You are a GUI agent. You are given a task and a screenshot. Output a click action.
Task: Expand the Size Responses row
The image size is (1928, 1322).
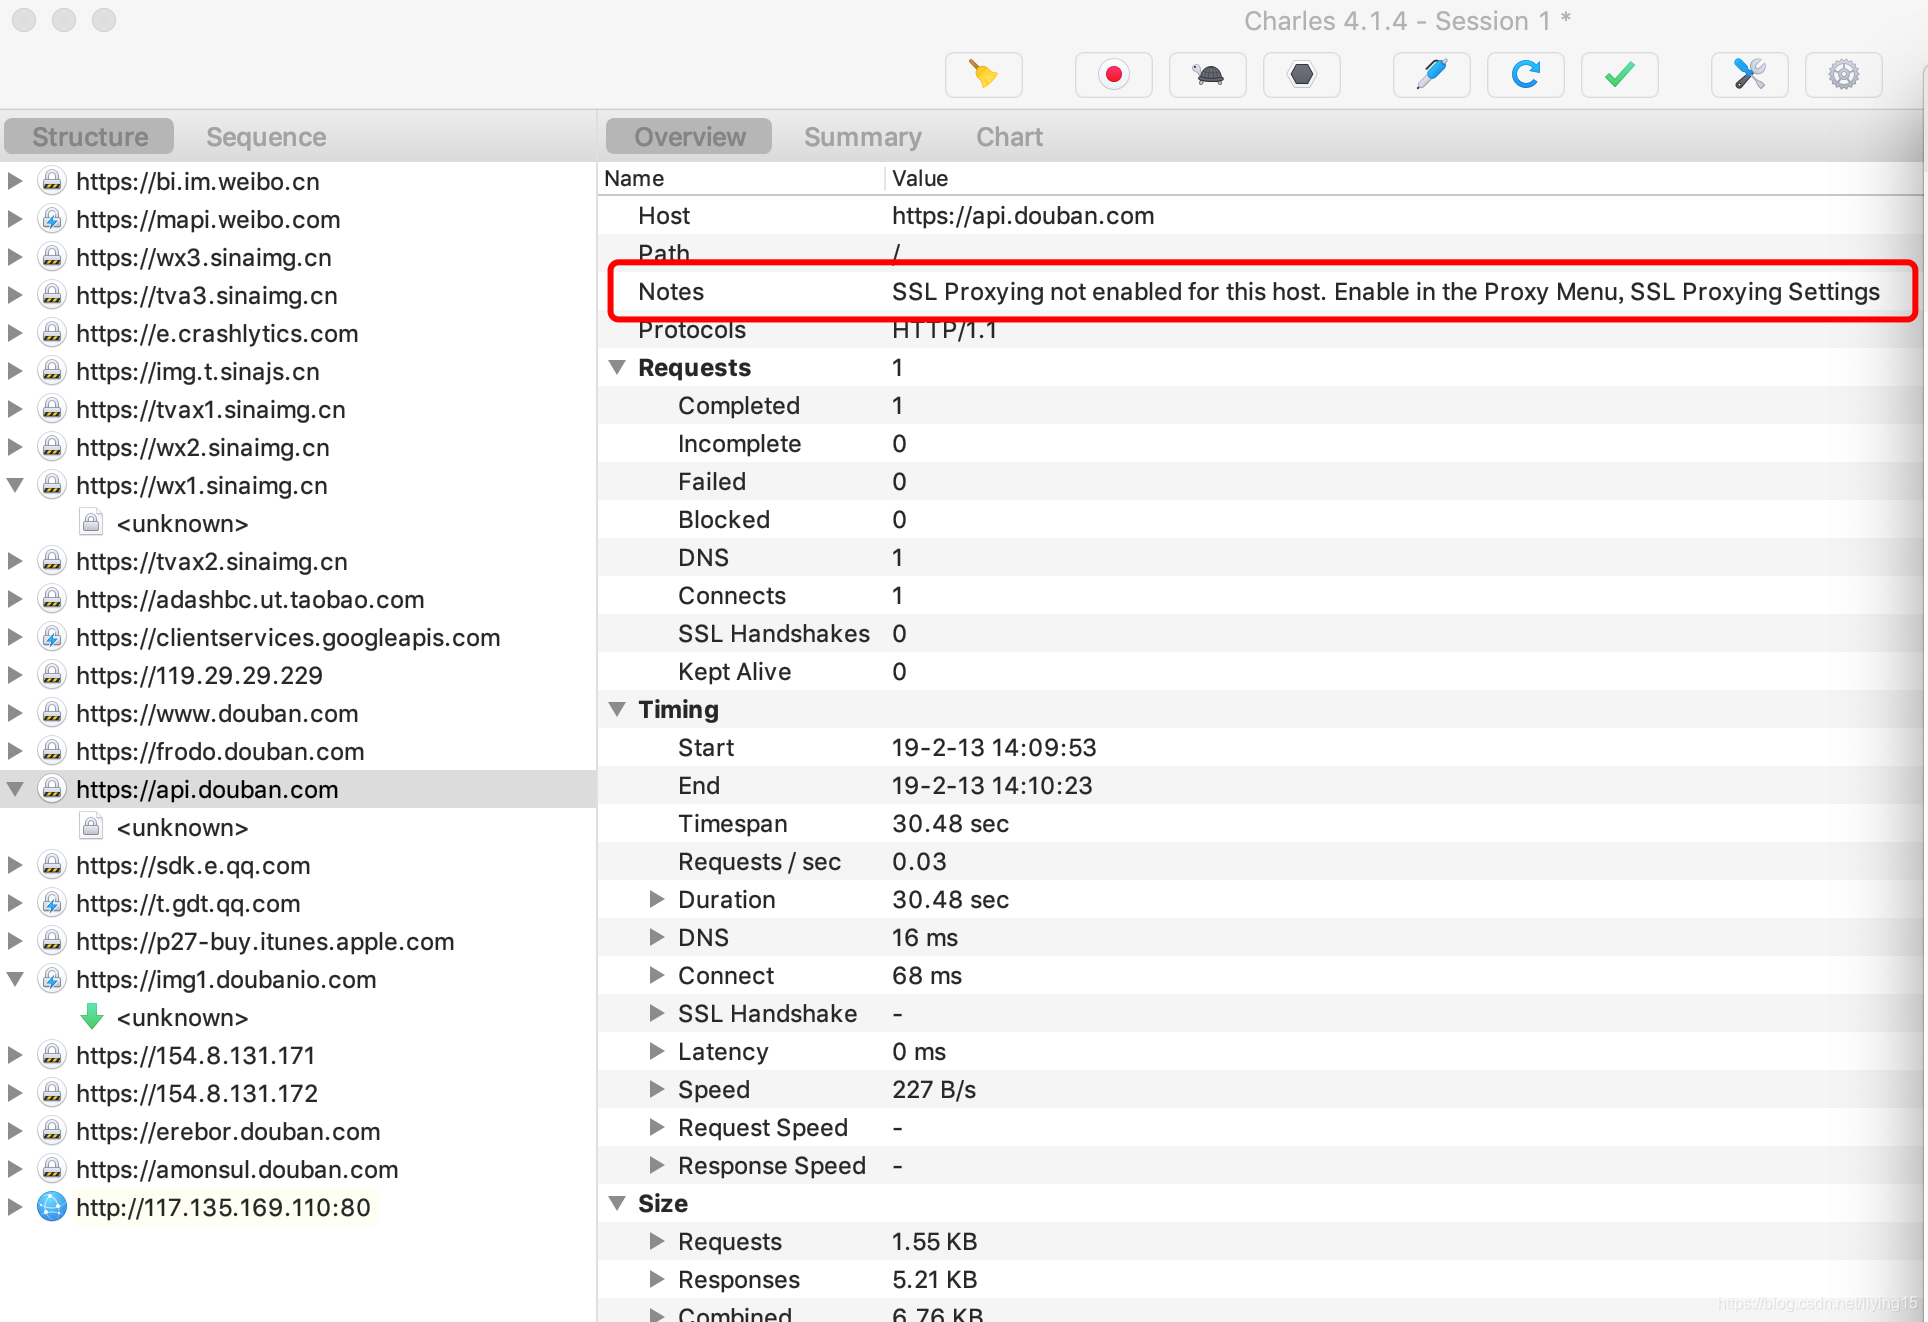tap(657, 1279)
